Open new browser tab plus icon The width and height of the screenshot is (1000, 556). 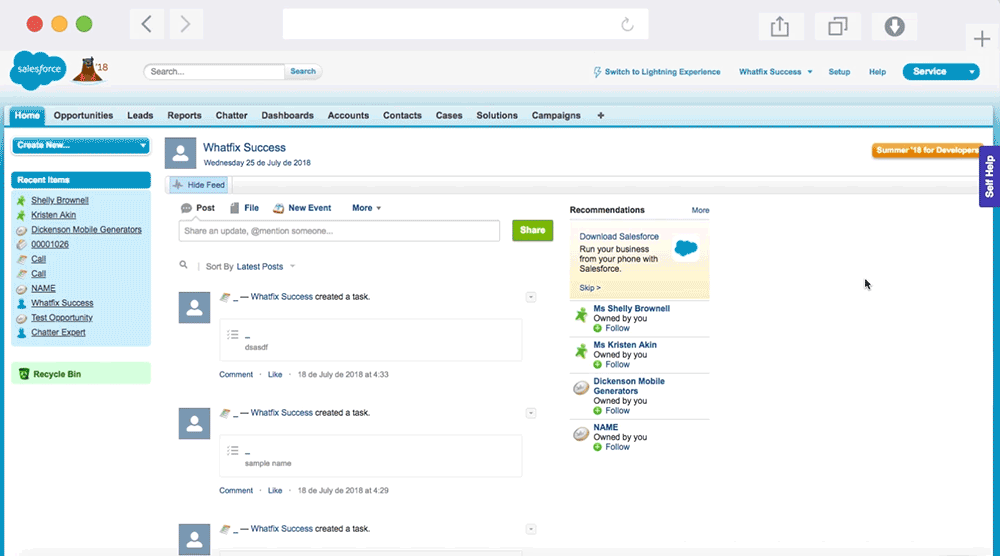point(982,39)
